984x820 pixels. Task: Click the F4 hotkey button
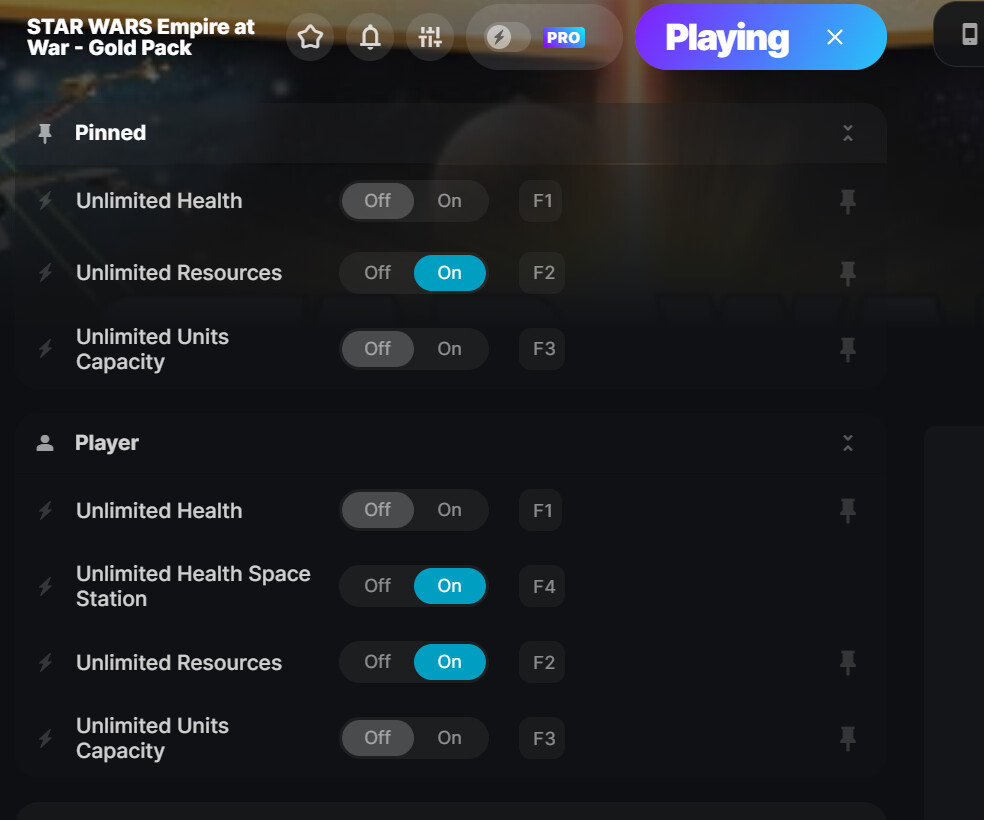(x=542, y=586)
